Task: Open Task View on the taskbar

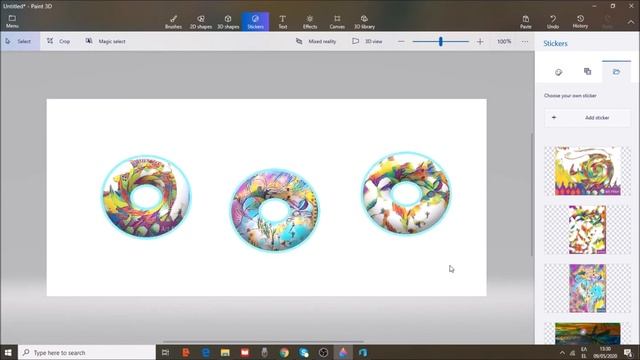Action: pyautogui.click(x=165, y=352)
